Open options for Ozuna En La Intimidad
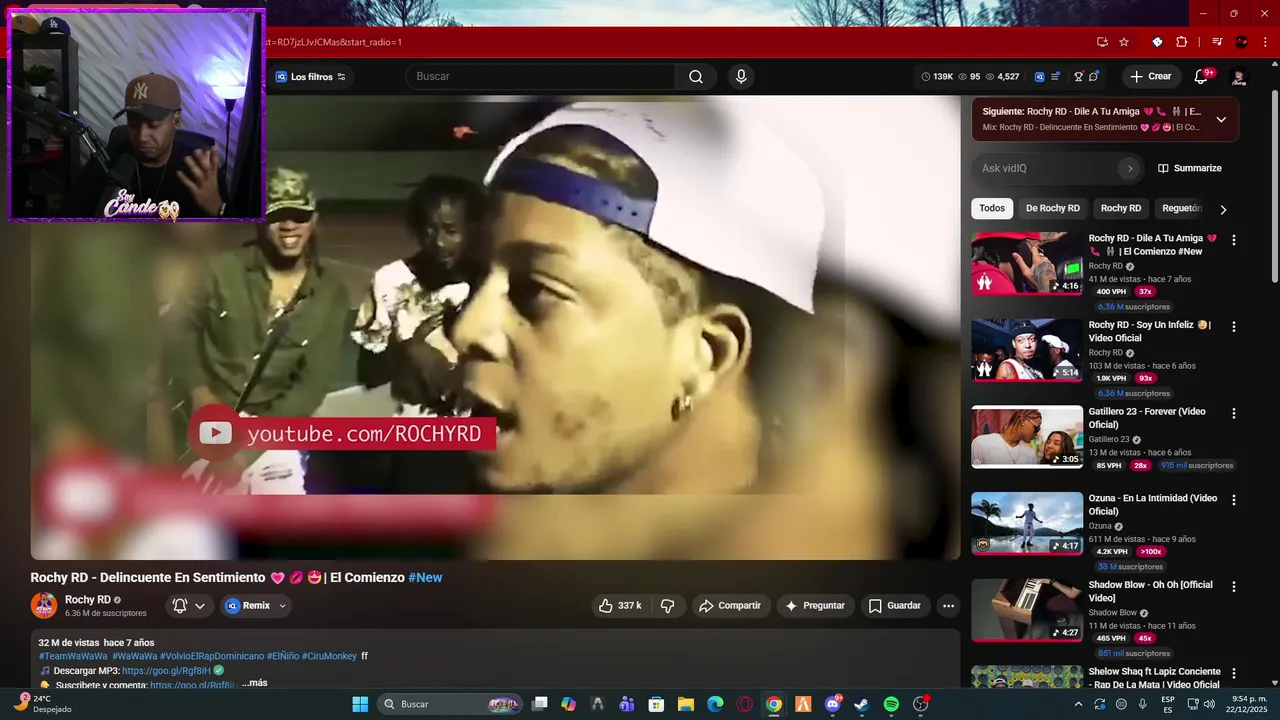The width and height of the screenshot is (1280, 720). click(x=1233, y=500)
